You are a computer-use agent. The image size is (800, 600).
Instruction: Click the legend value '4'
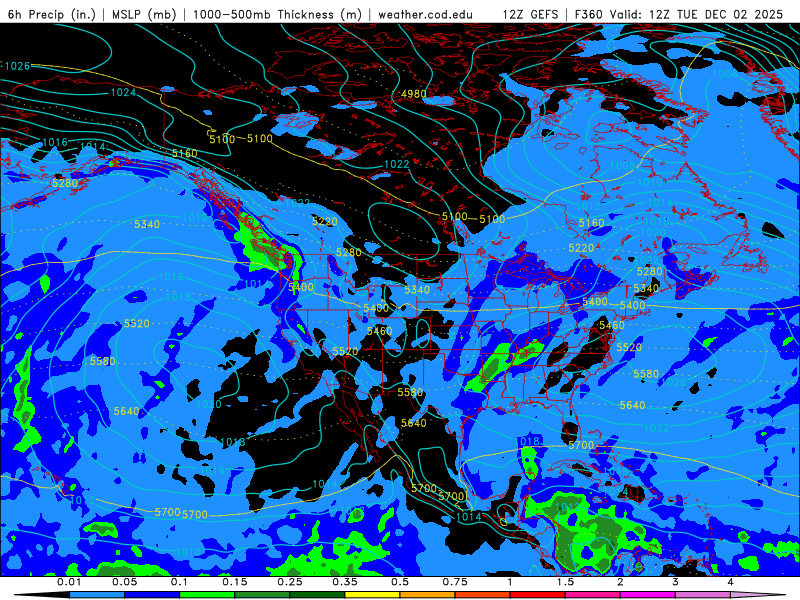tap(731, 582)
